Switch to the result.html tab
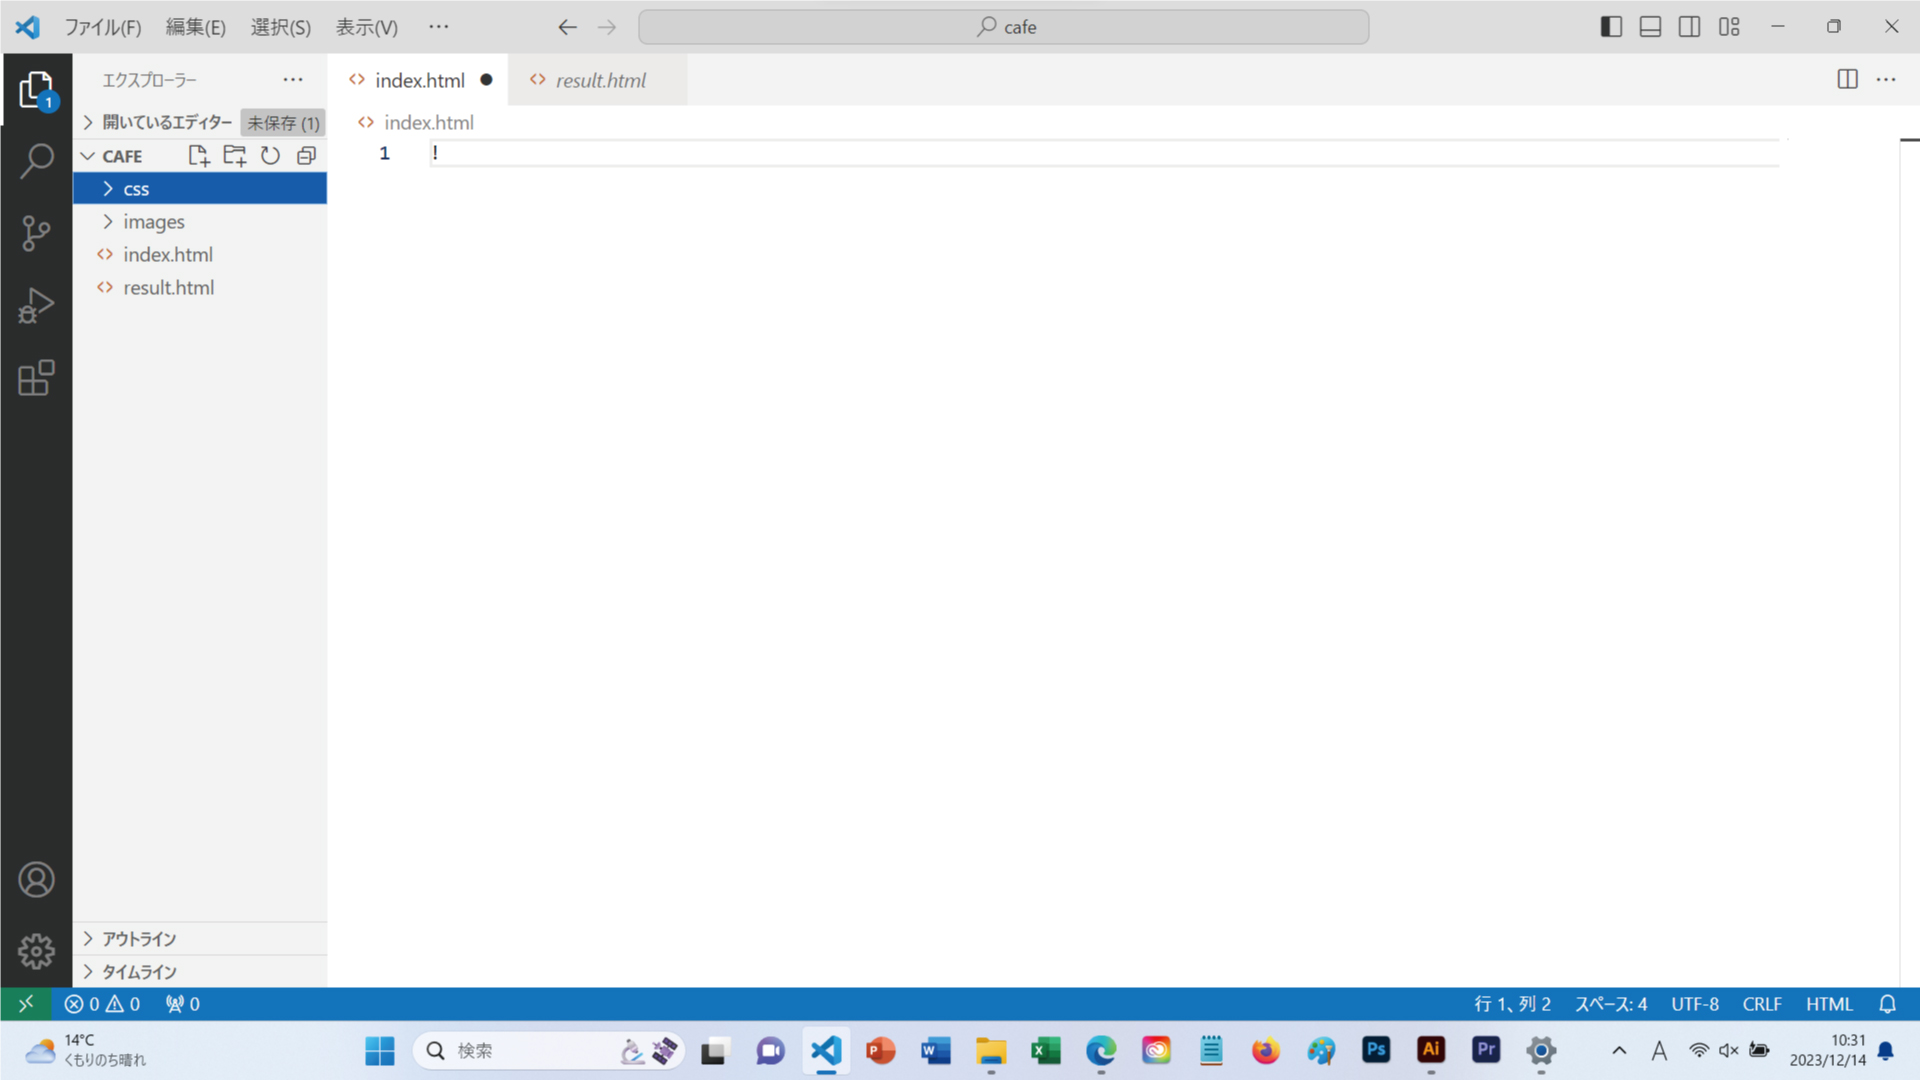 (600, 80)
